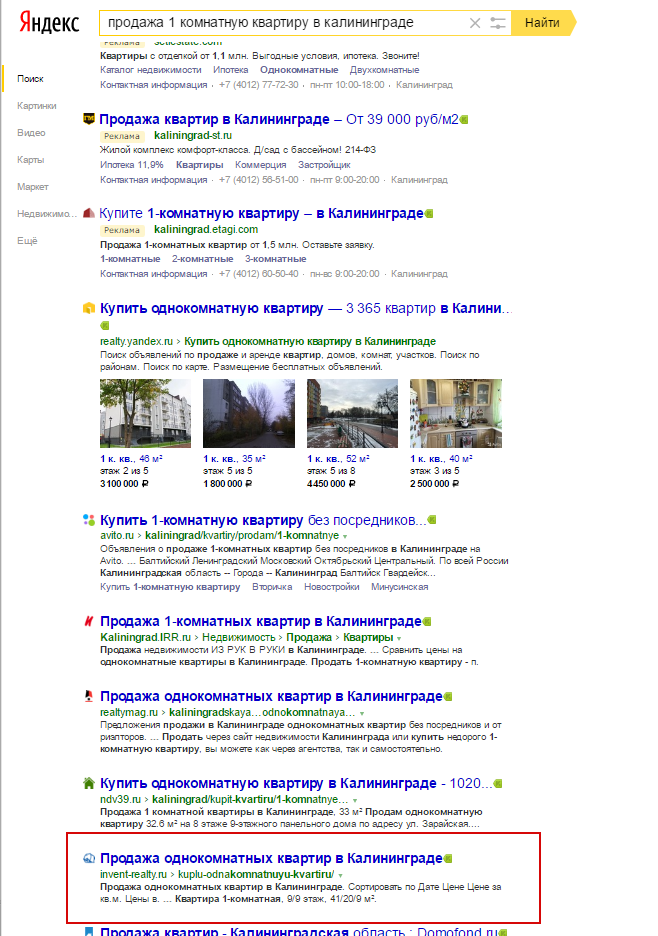The width and height of the screenshot is (658, 936).
Task: Click kaliningrad-st.ru green URL
Action: click(193, 136)
